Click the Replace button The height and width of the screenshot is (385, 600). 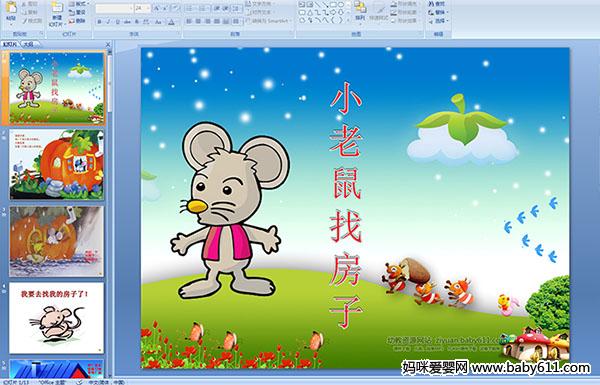coord(437,12)
